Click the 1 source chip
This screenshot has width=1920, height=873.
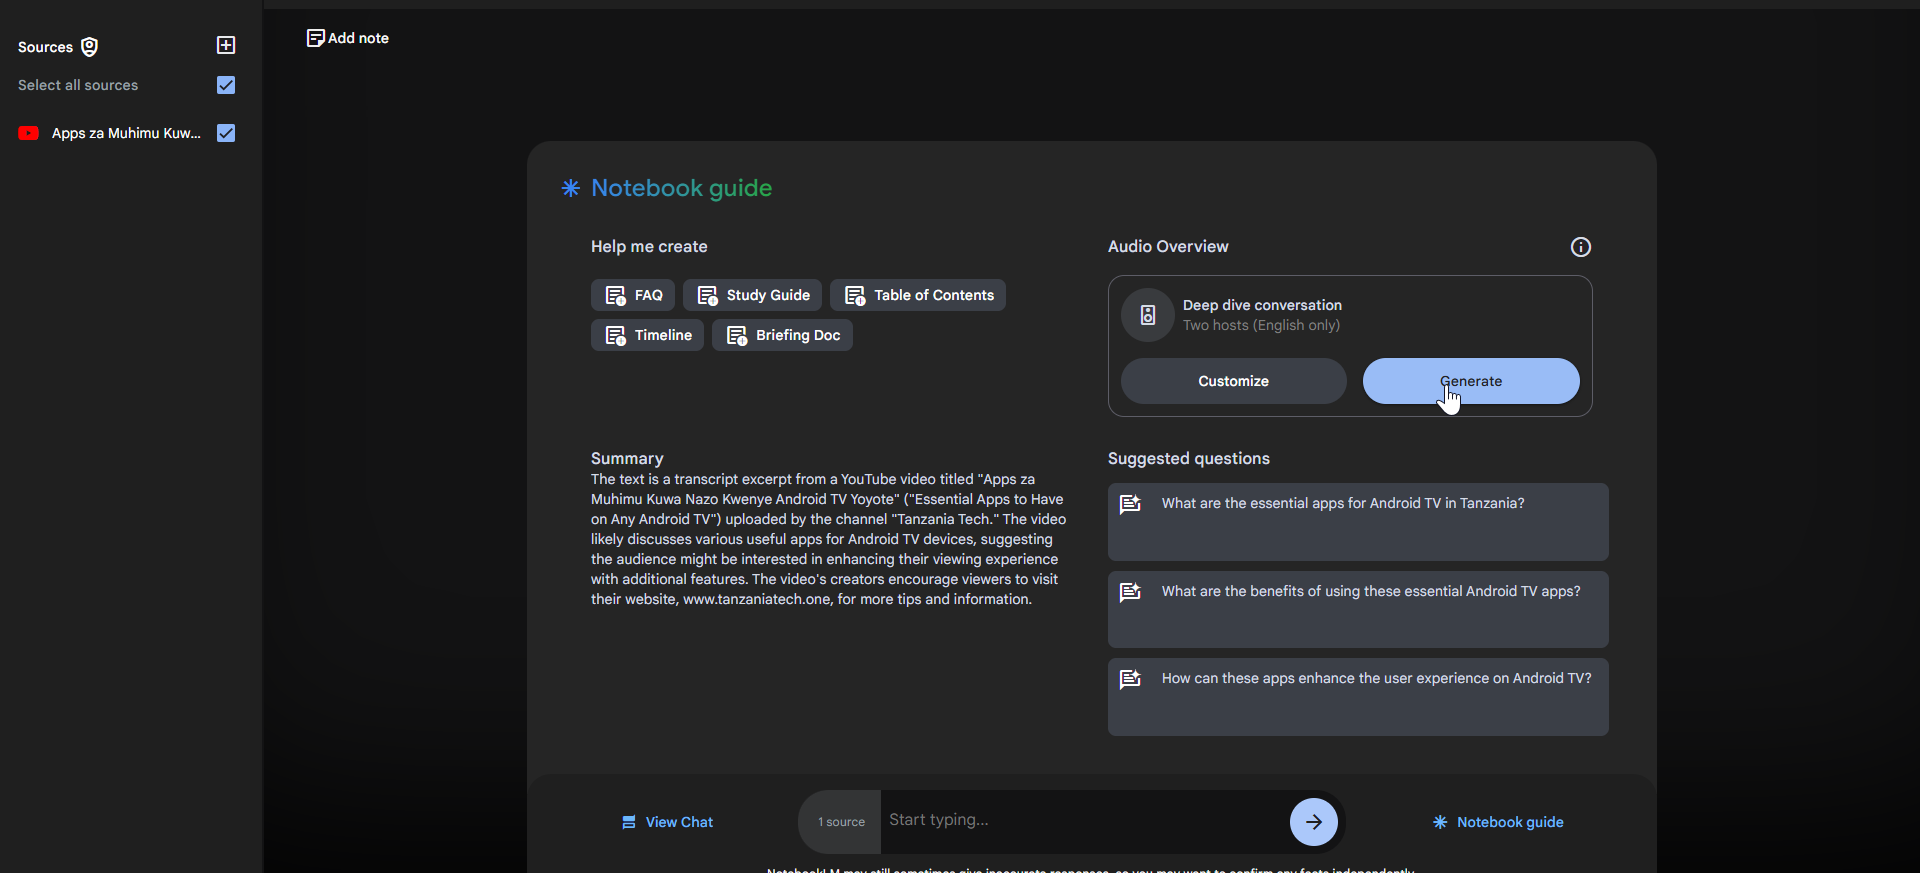[841, 822]
